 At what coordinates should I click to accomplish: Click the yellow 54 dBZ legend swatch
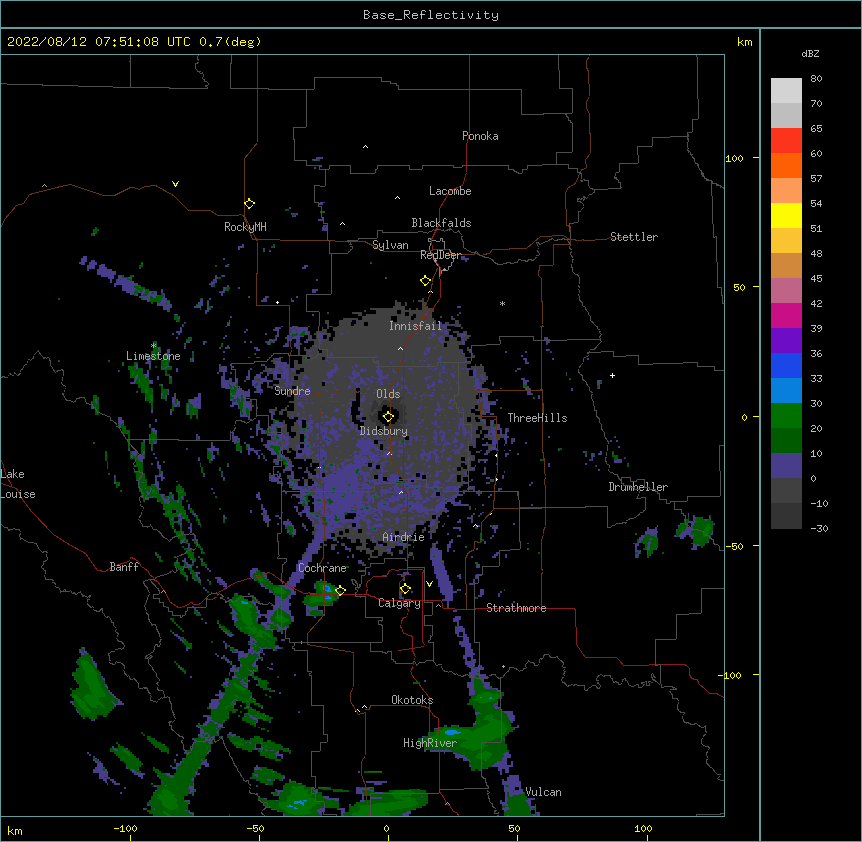pyautogui.click(x=786, y=215)
